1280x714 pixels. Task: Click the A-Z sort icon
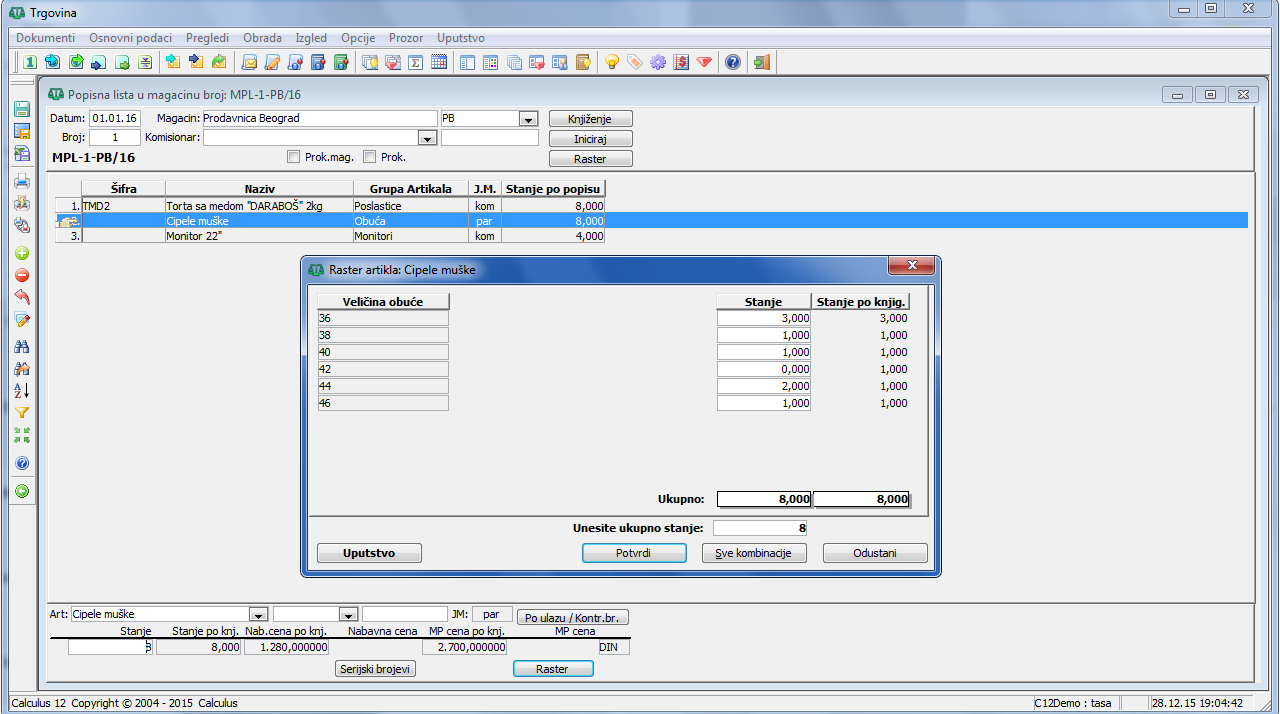tap(21, 390)
